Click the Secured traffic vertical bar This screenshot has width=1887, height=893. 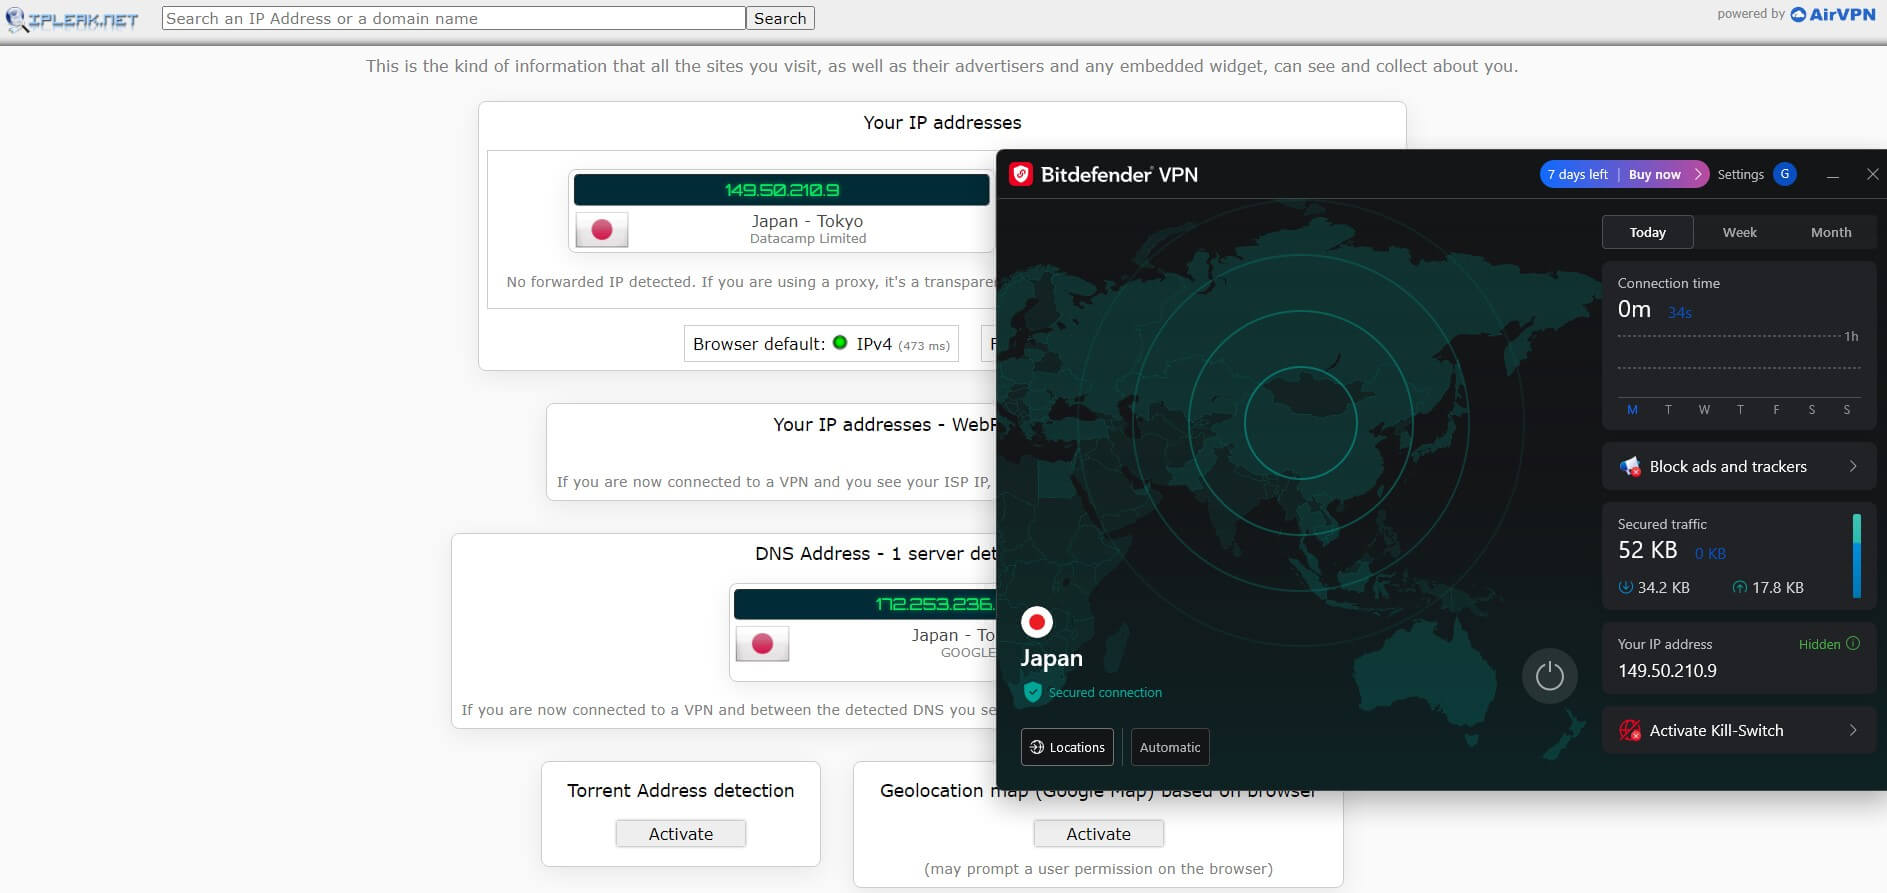click(x=1856, y=556)
